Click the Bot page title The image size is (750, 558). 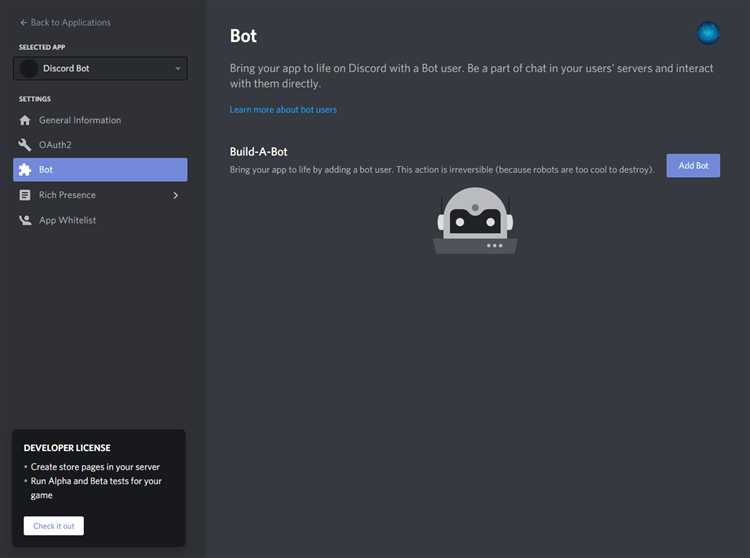[243, 36]
